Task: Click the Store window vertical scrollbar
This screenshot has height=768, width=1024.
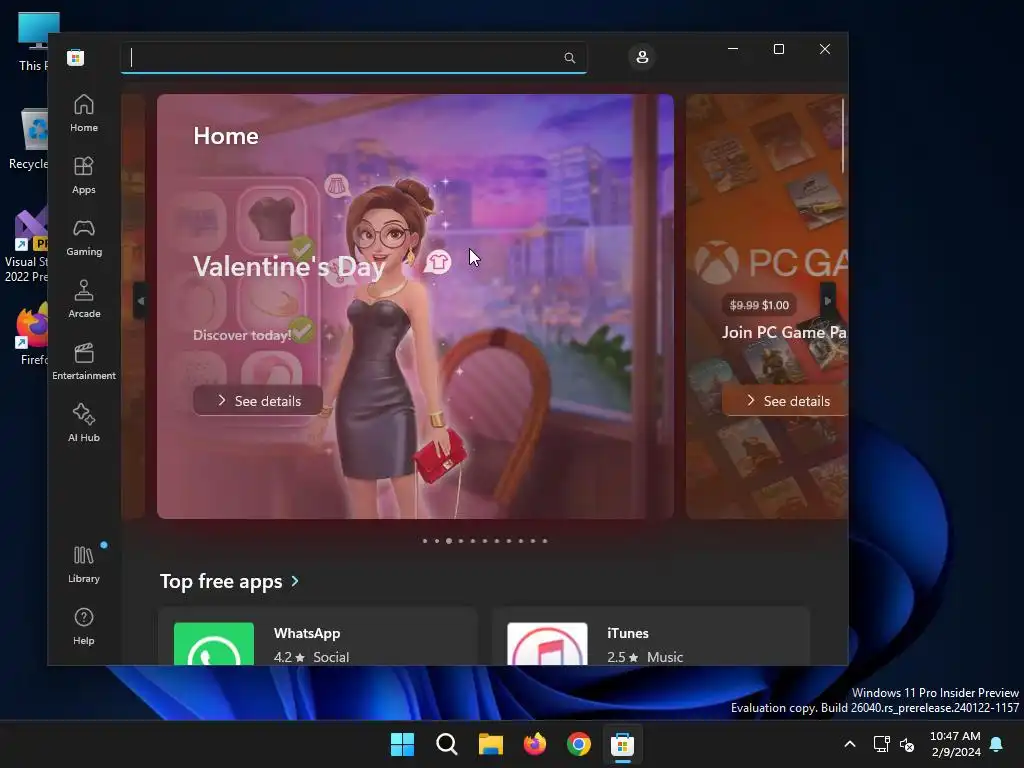Action: 843,136
